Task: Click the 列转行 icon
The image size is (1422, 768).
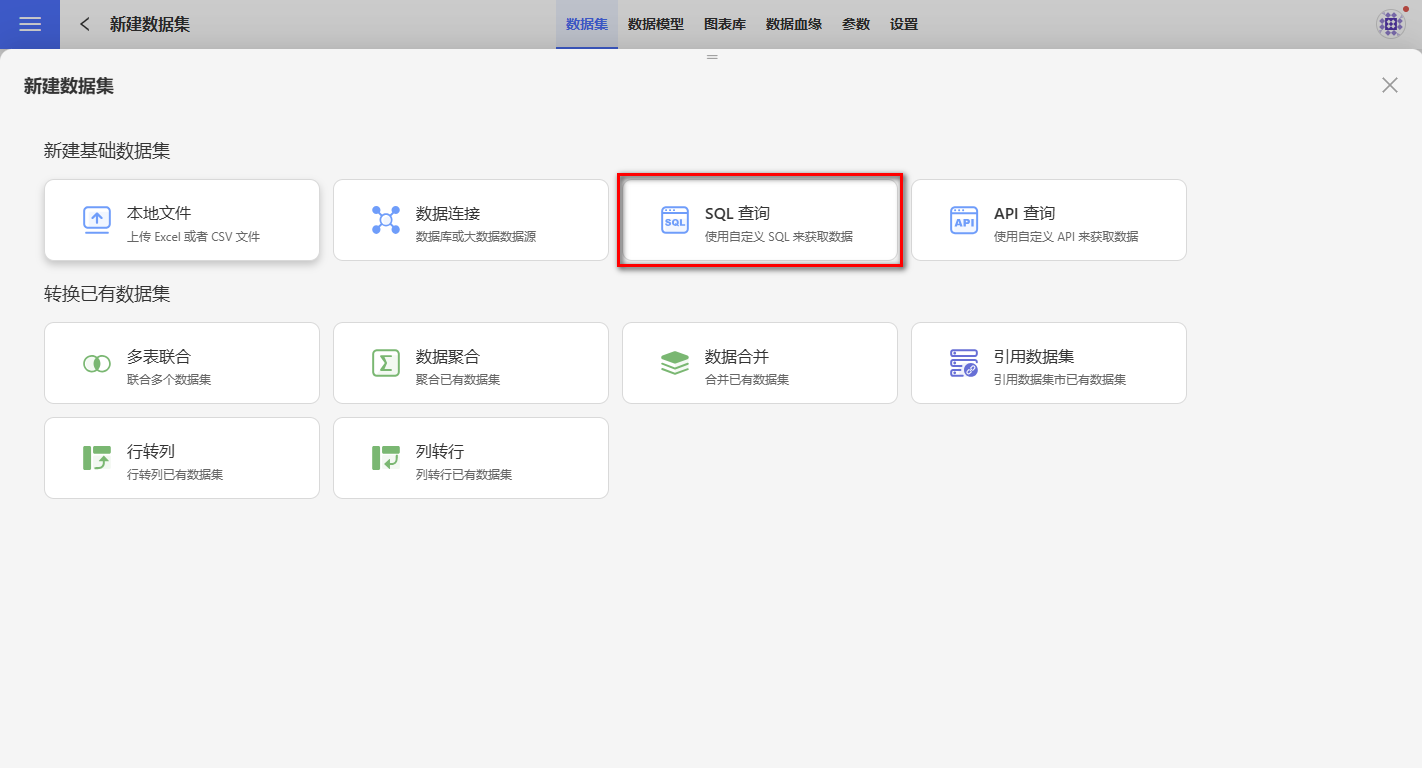Action: point(386,458)
